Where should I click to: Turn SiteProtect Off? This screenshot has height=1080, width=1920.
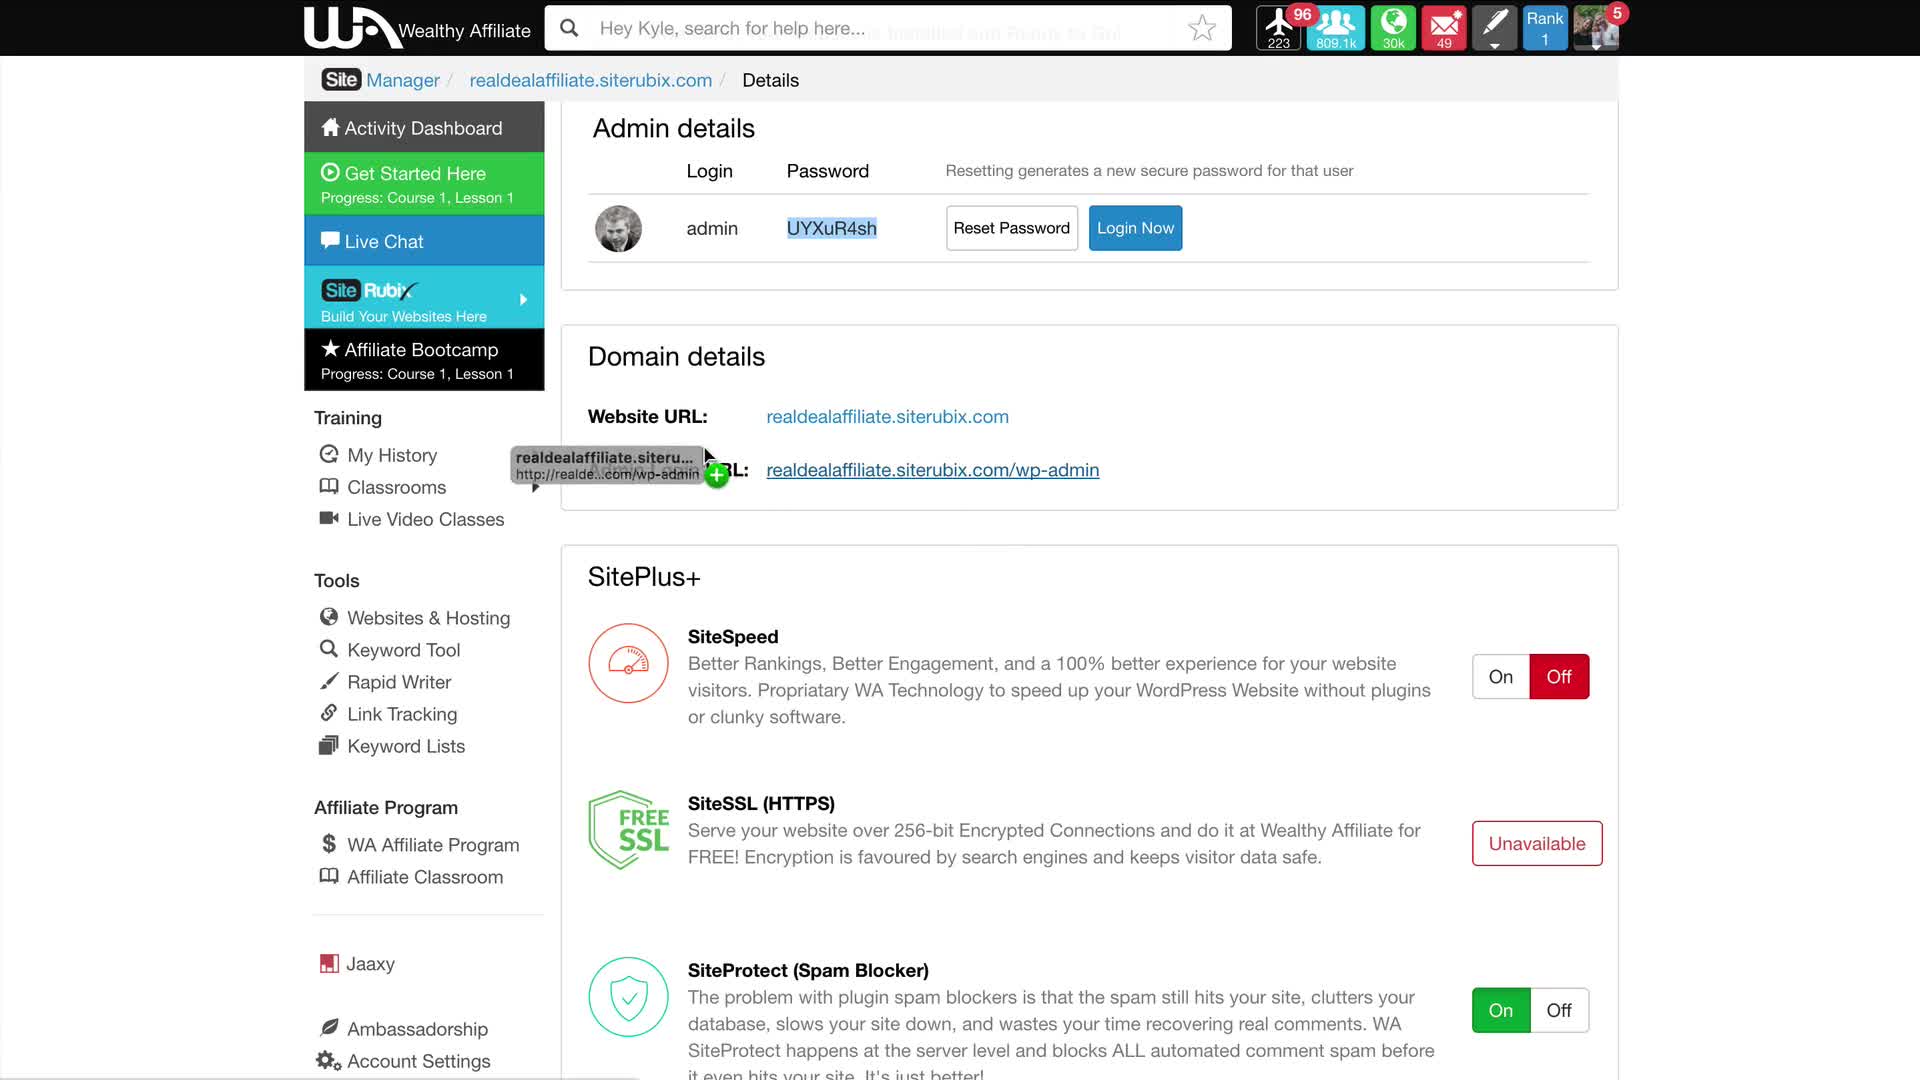(x=1559, y=1010)
